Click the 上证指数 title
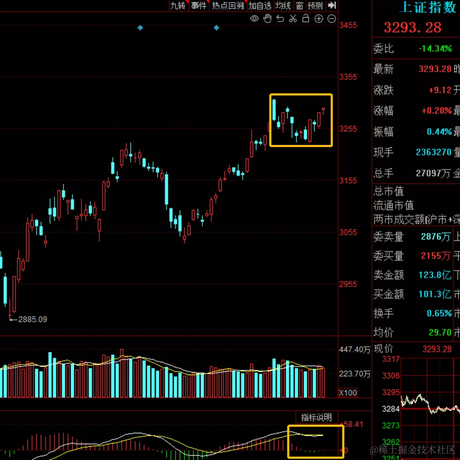Screen dimensions: 460x460 coord(428,7)
